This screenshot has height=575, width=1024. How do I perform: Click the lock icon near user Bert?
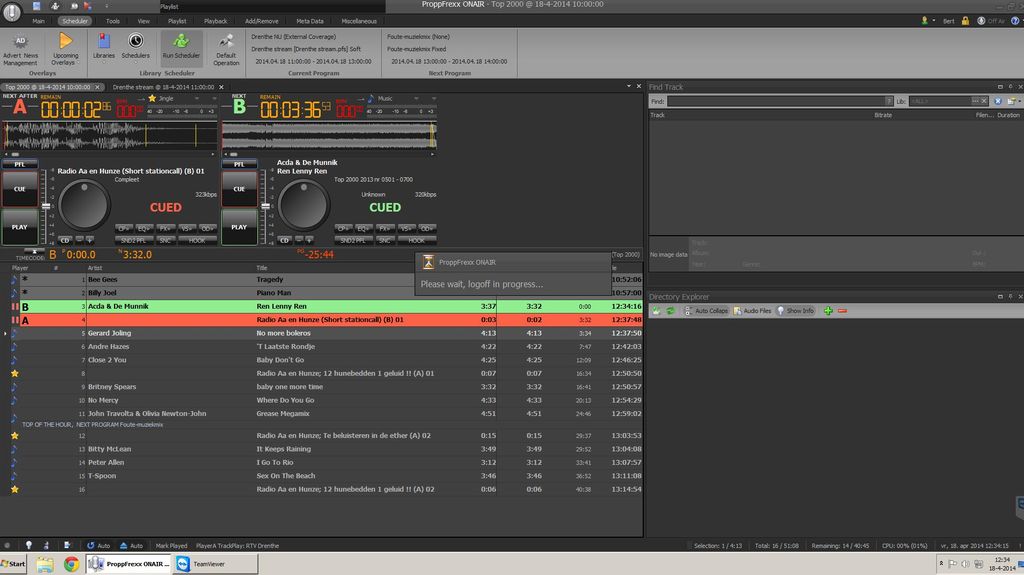coord(965,21)
